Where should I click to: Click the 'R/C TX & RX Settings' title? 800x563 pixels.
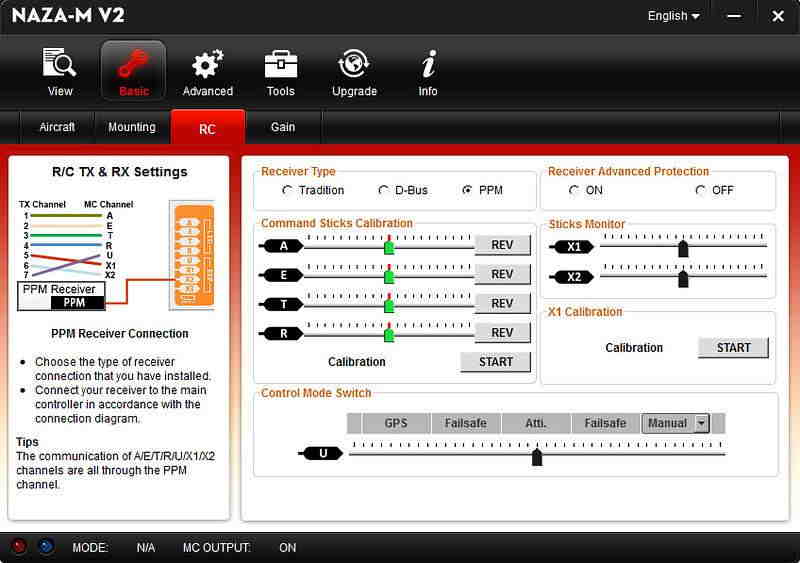tap(120, 172)
